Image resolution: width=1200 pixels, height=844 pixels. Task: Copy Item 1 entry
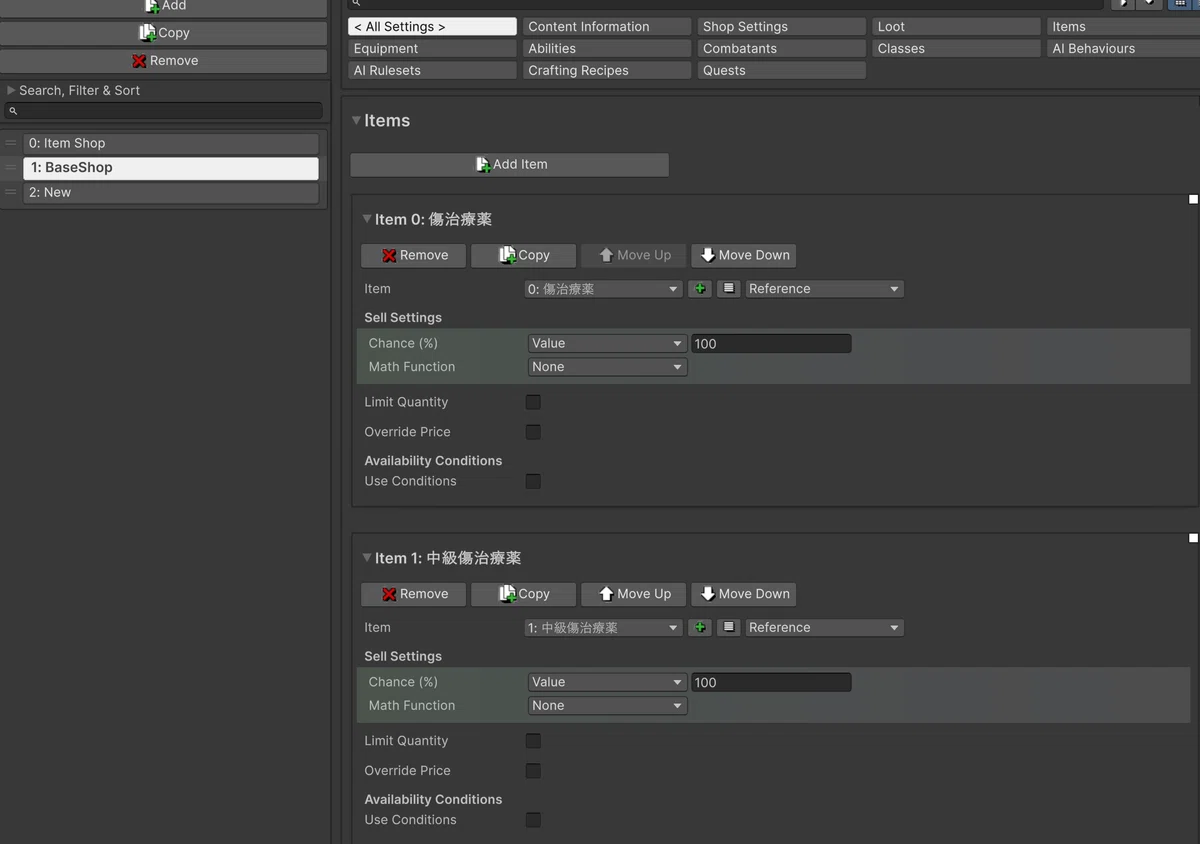coord(524,594)
